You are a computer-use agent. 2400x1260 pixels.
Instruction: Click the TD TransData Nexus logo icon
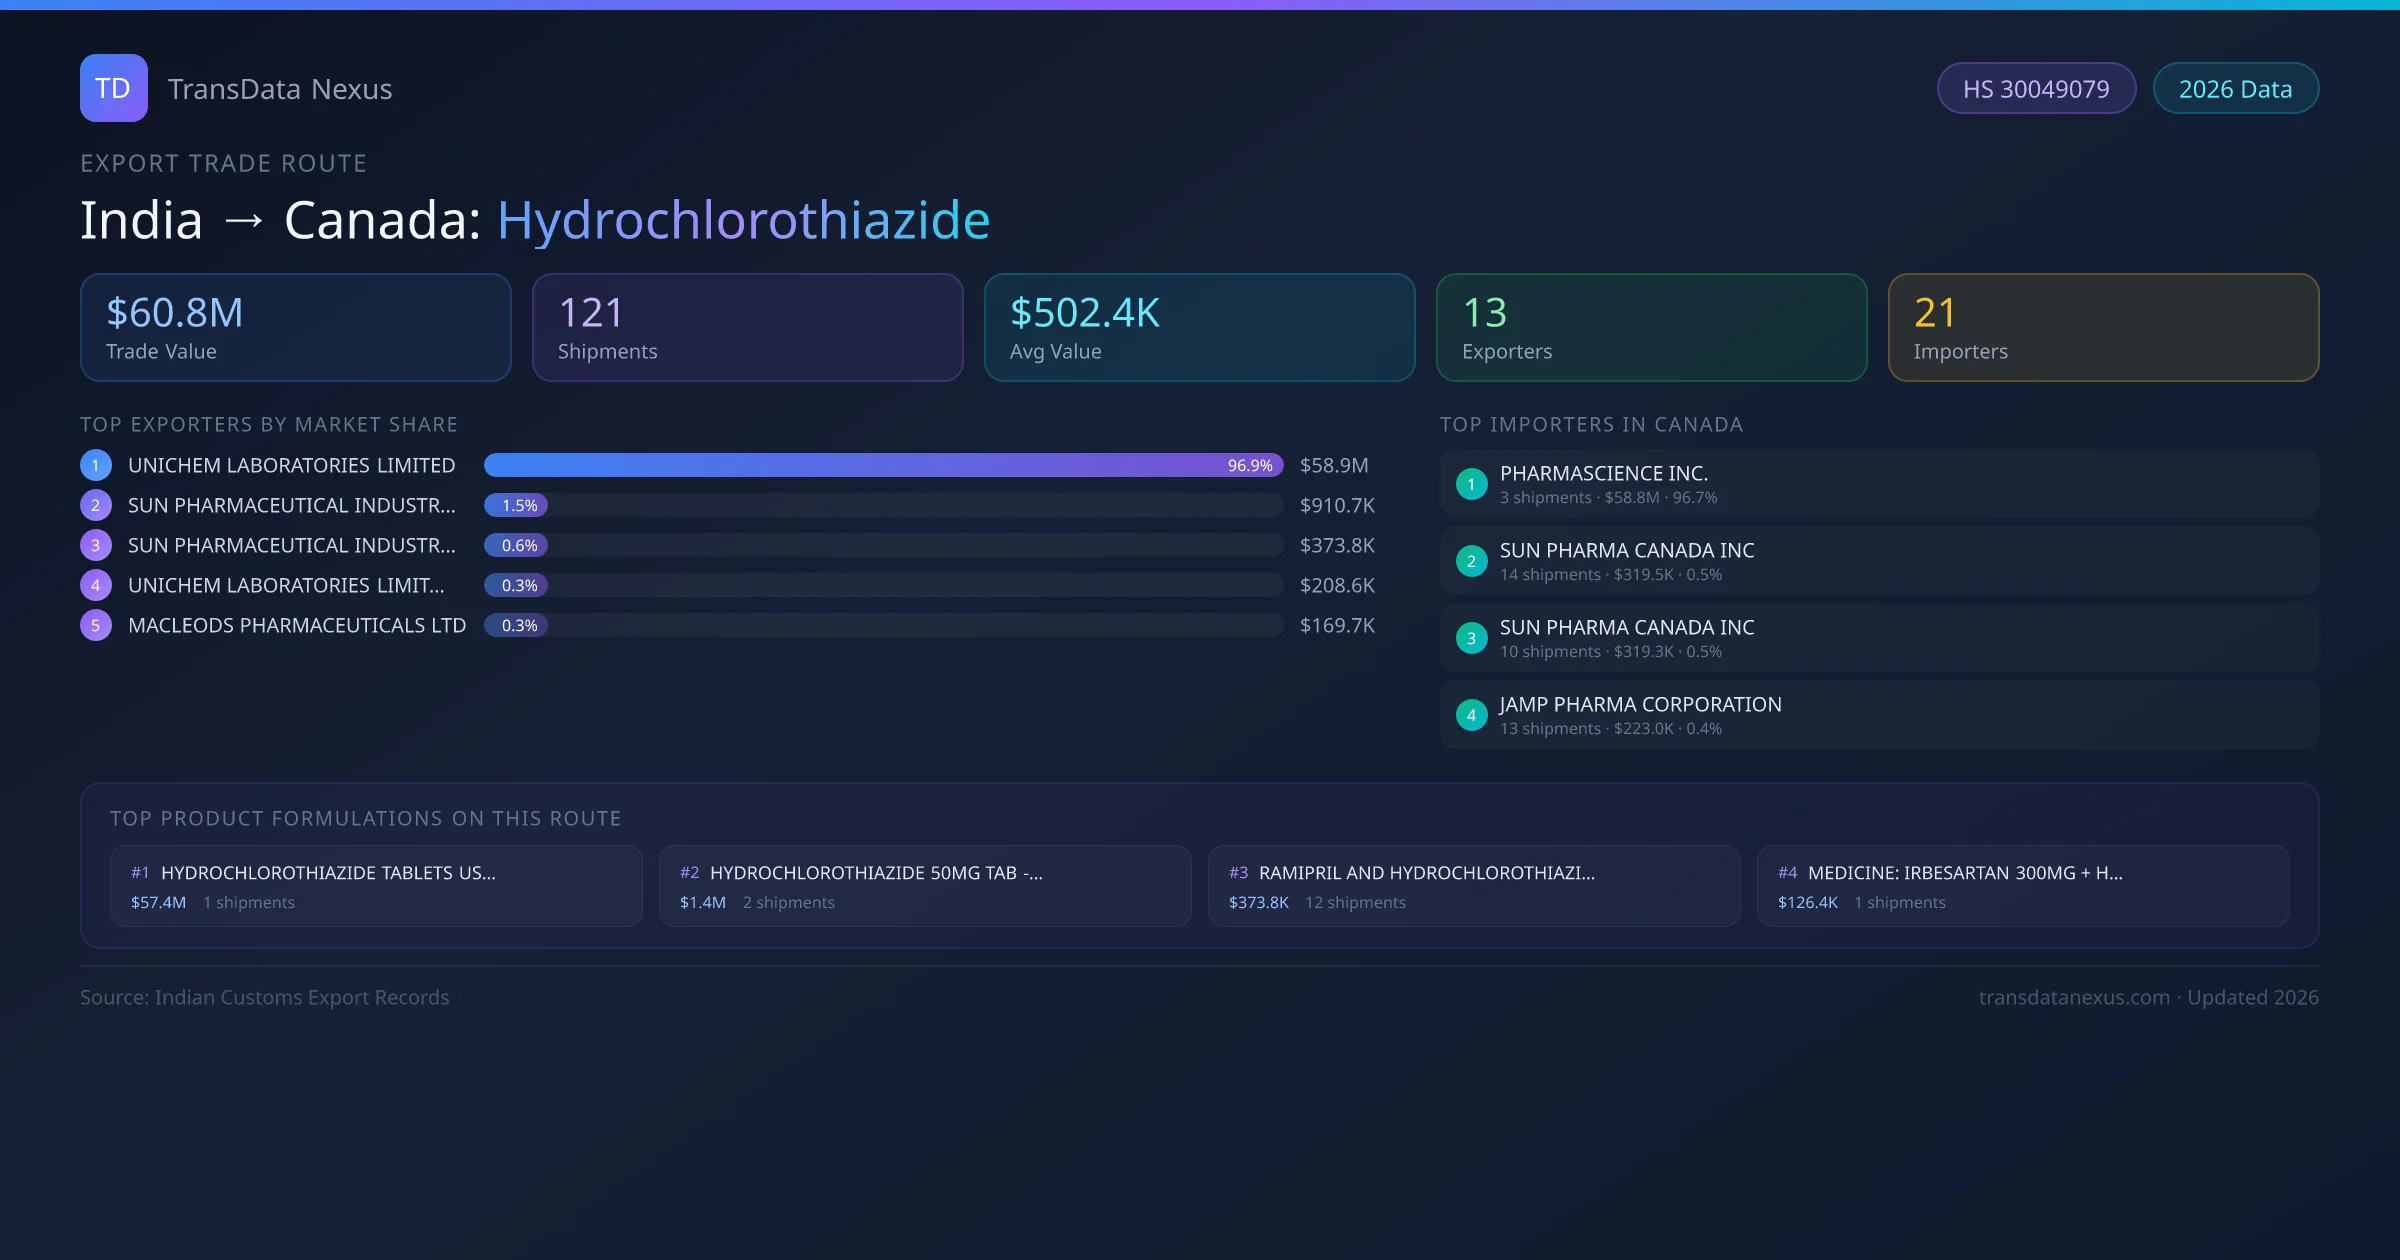click(113, 88)
